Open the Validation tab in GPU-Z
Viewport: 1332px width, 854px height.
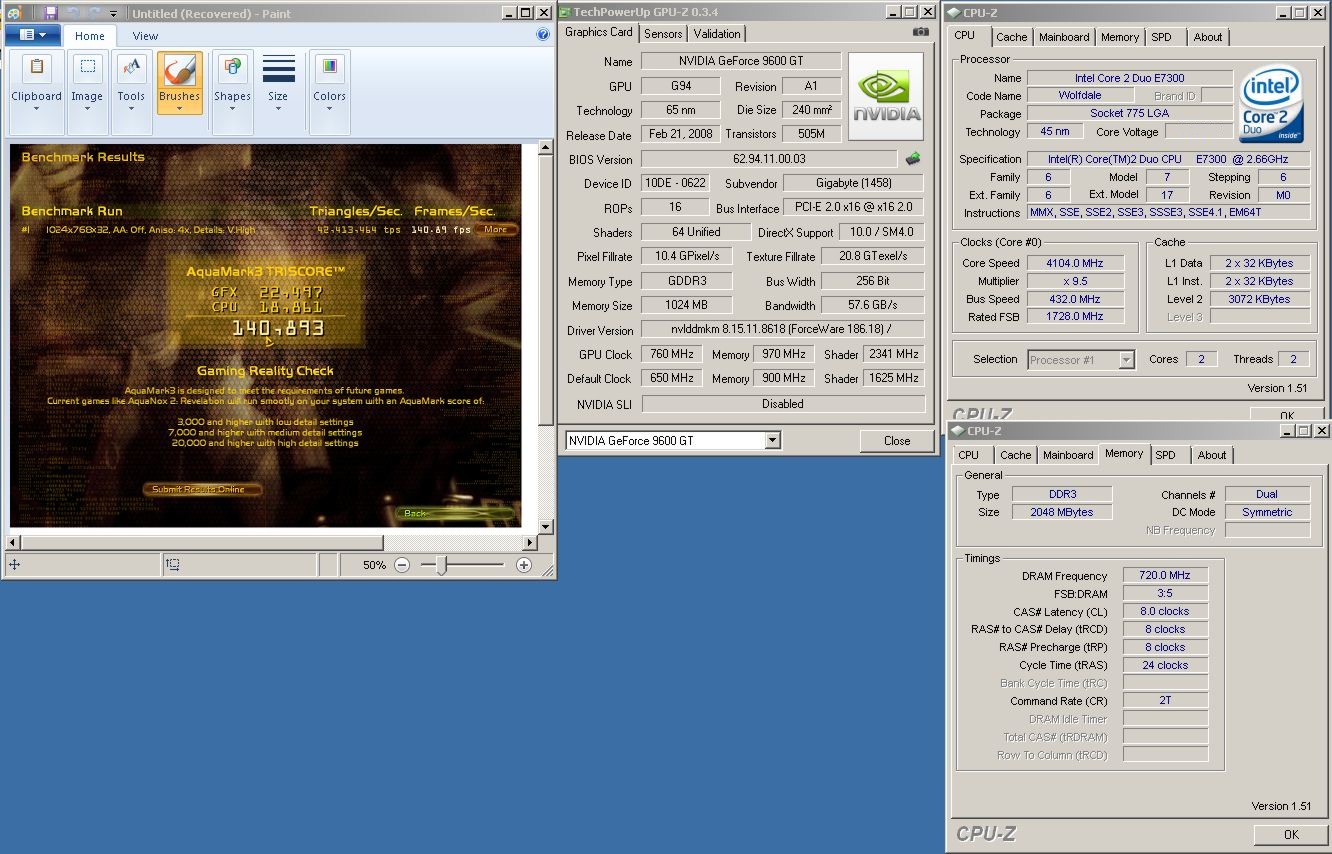pos(717,33)
